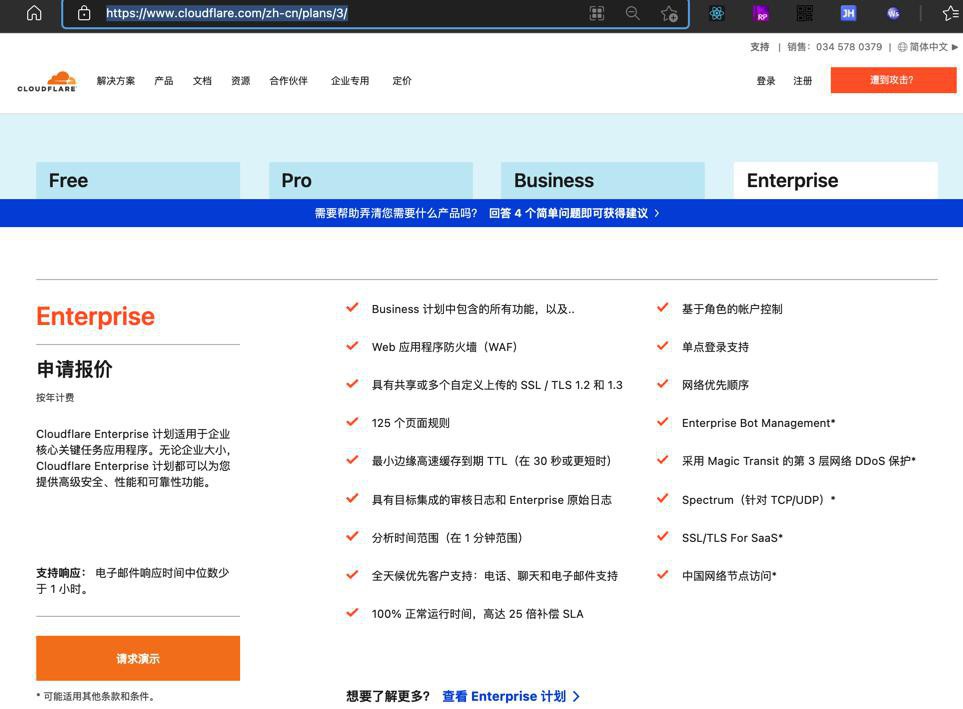Click the Magic Transit DDoS 保护 feature text
Image resolution: width=963 pixels, height=709 pixels.
click(x=798, y=461)
